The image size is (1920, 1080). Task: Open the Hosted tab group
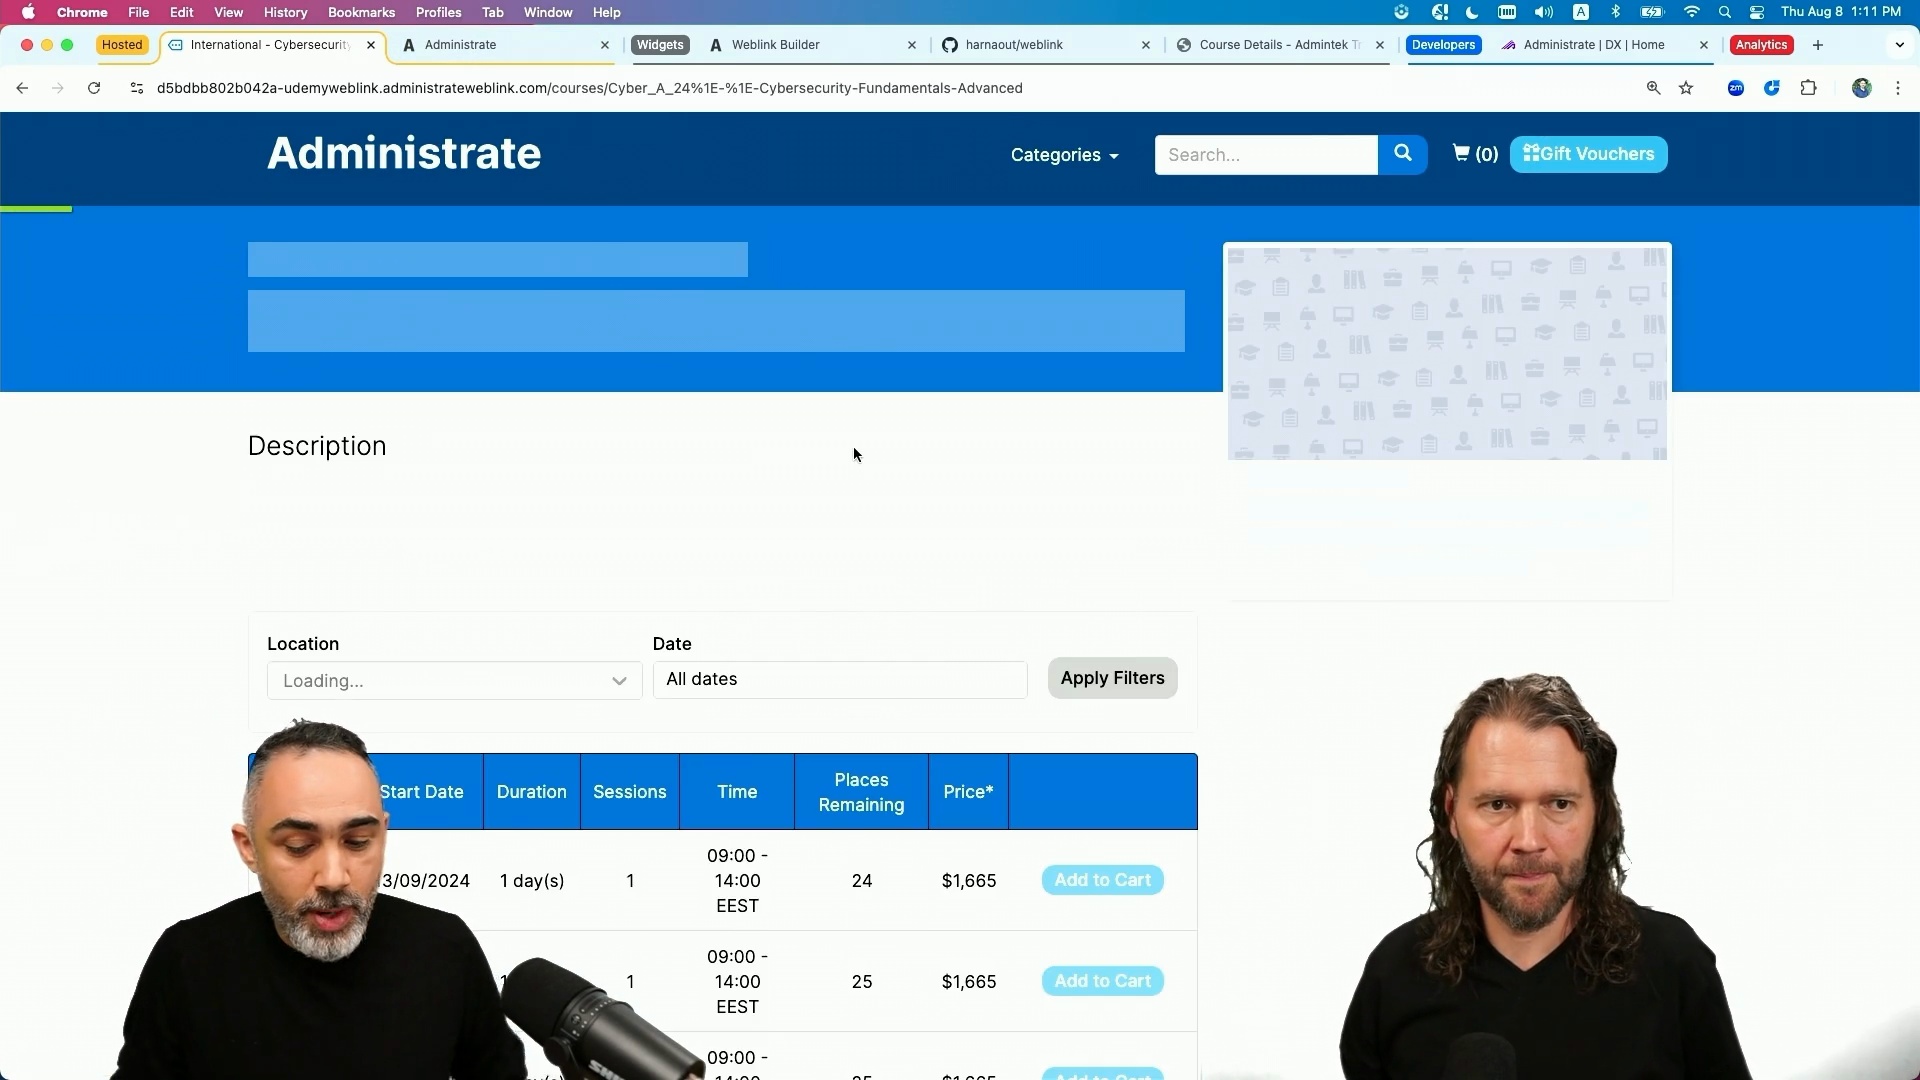point(122,45)
